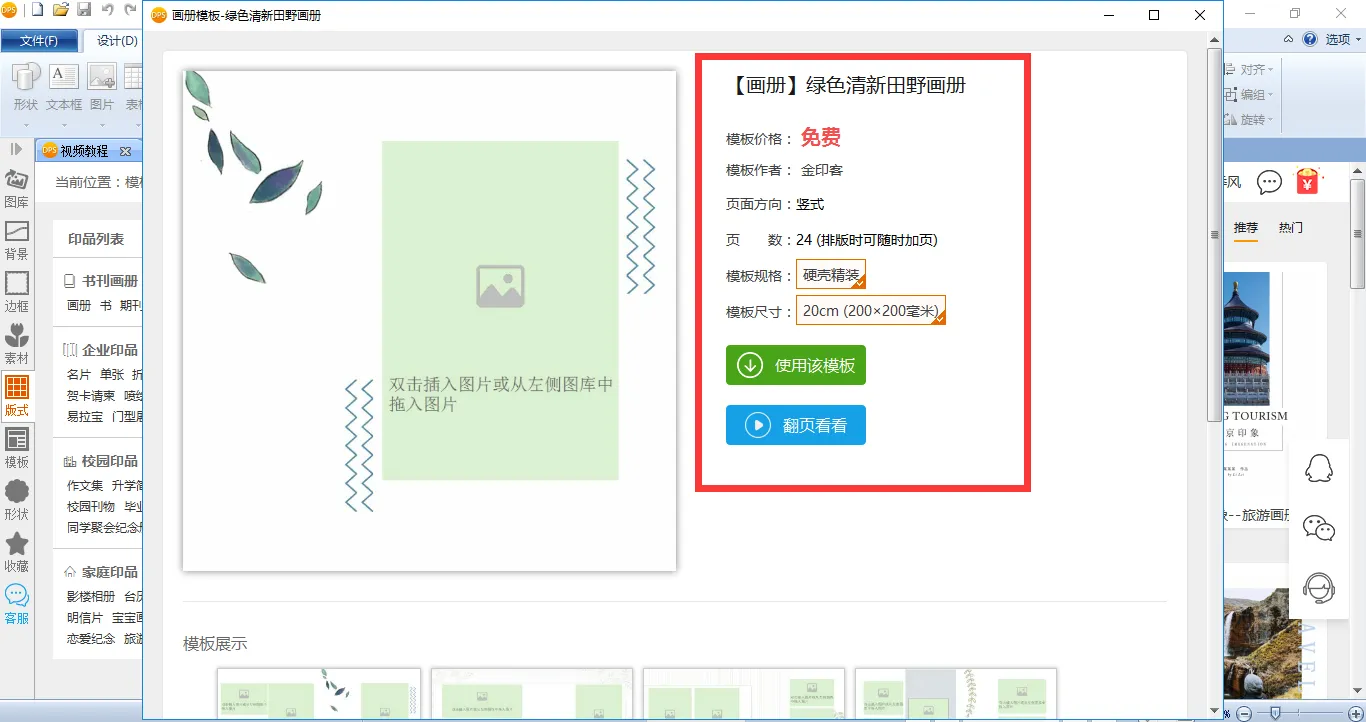Viewport: 1366px width, 722px height.
Task: Open the 模板 templates panel in the sidebar
Action: pos(17,448)
